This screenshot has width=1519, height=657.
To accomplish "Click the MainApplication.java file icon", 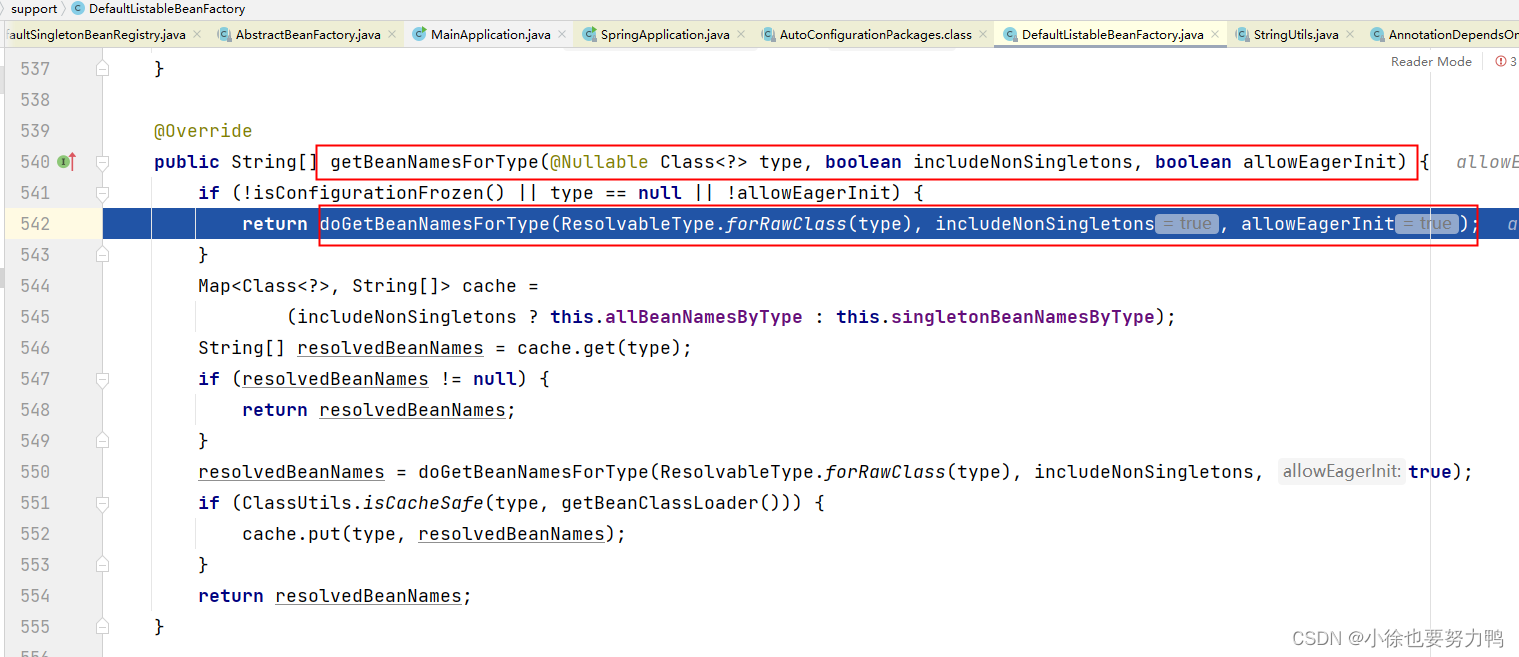I will click(420, 34).
